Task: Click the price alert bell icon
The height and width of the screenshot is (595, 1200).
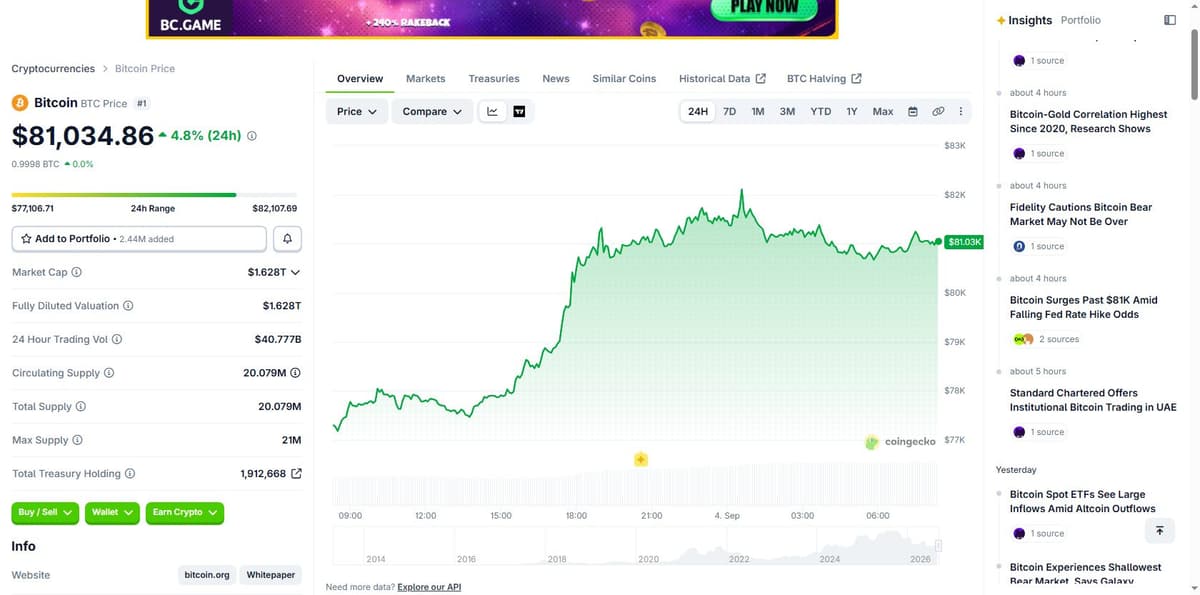Action: click(x=287, y=239)
